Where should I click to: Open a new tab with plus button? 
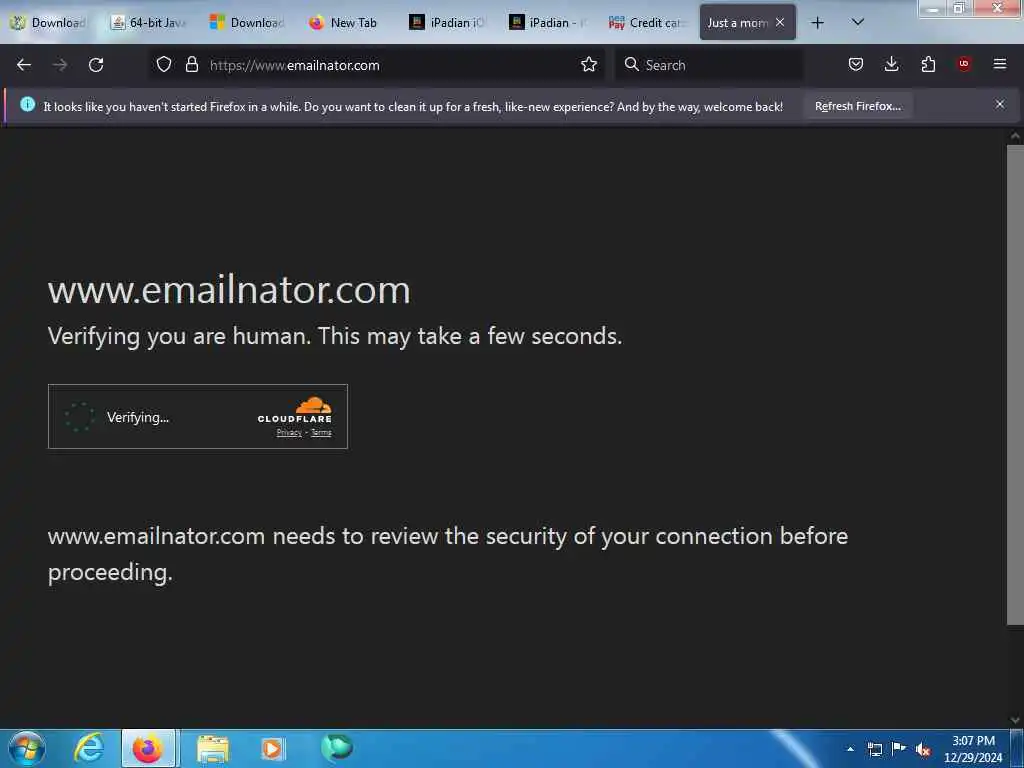817,23
